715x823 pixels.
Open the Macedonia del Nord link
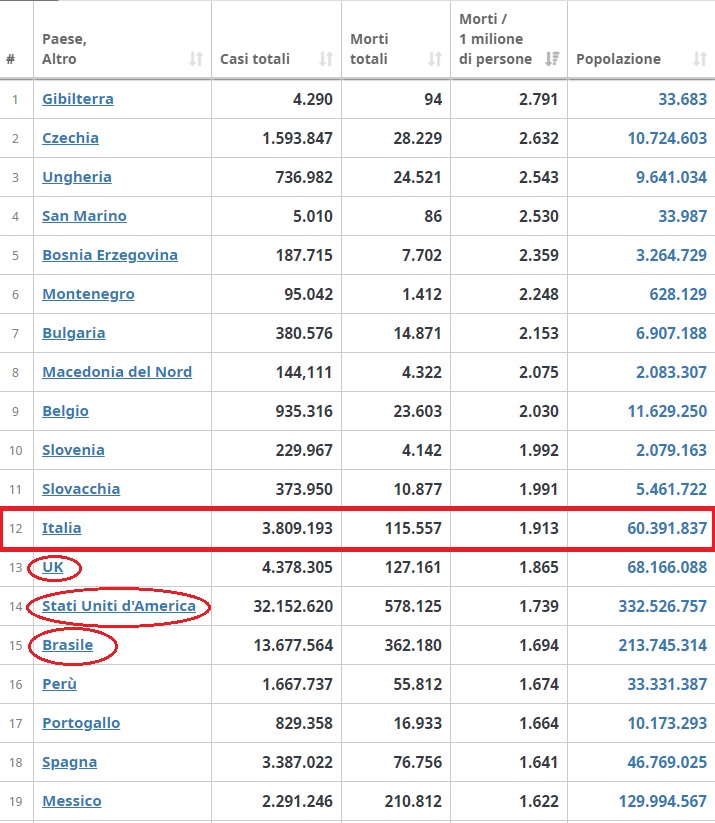click(117, 372)
